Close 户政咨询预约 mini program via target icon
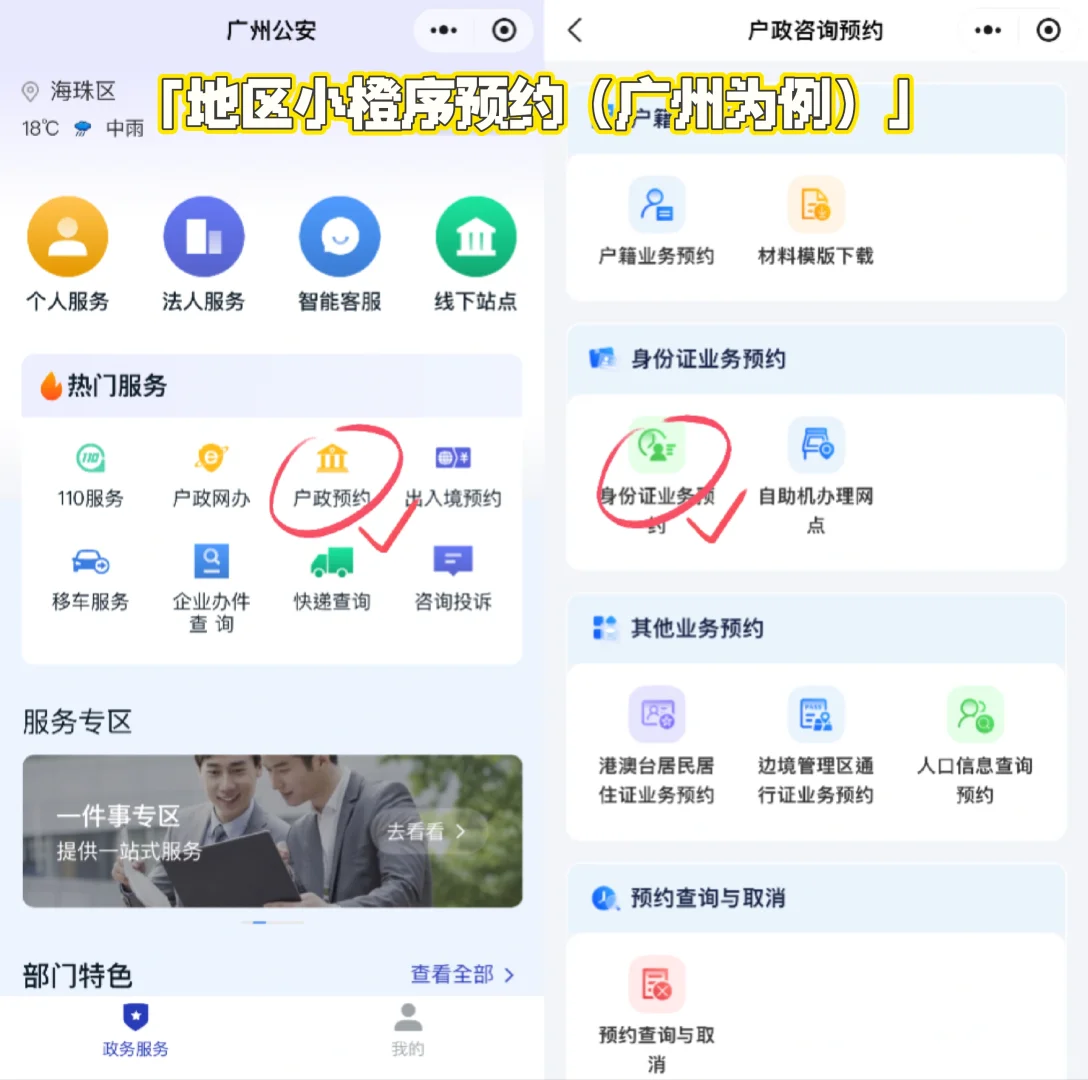The width and height of the screenshot is (1088, 1080). (1048, 31)
